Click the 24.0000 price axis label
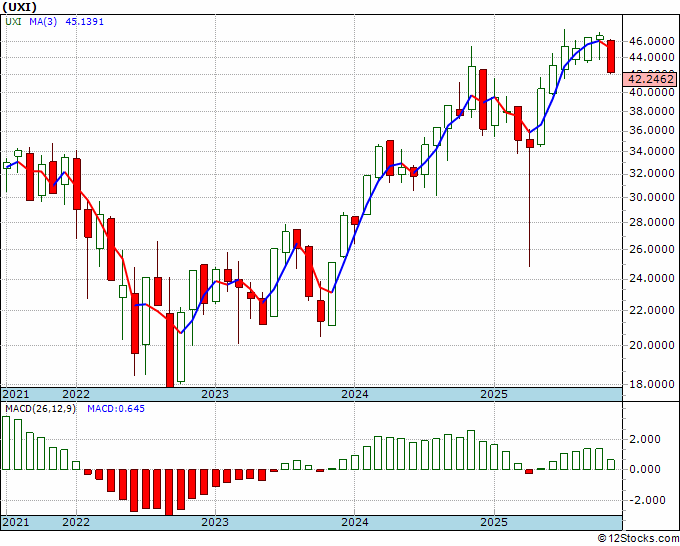Screen dimensions: 680x546 [x=652, y=278]
